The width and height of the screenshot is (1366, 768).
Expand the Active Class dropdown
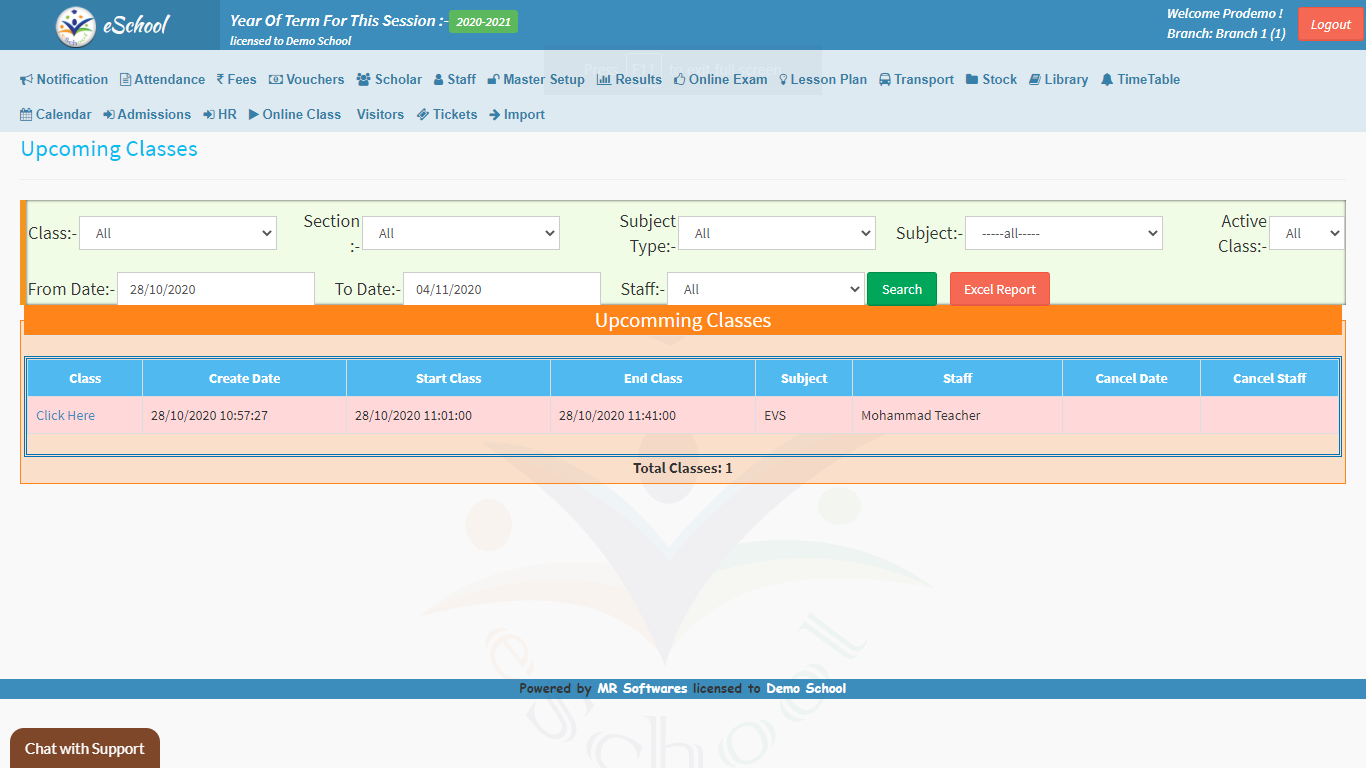click(x=1306, y=233)
